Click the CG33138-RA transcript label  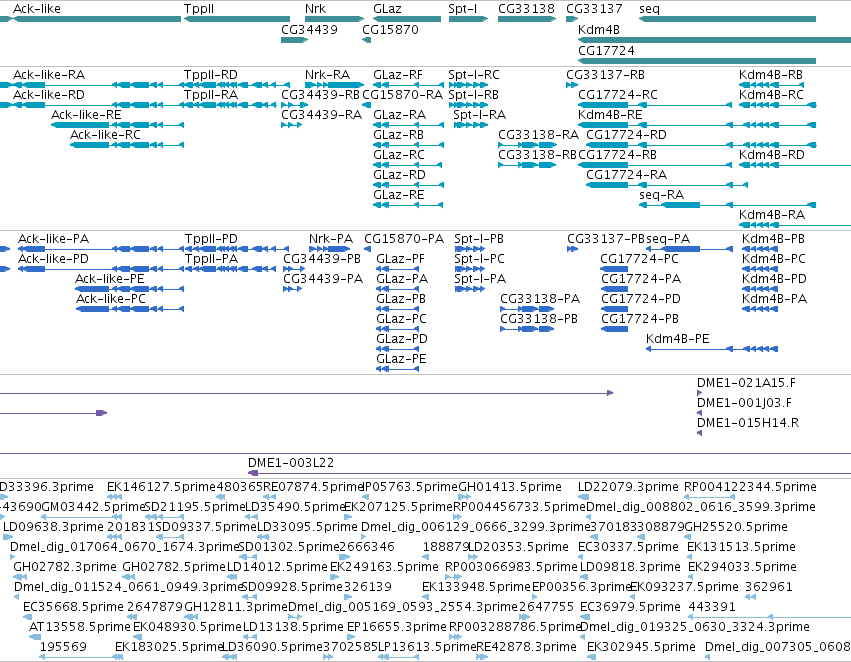tap(538, 135)
